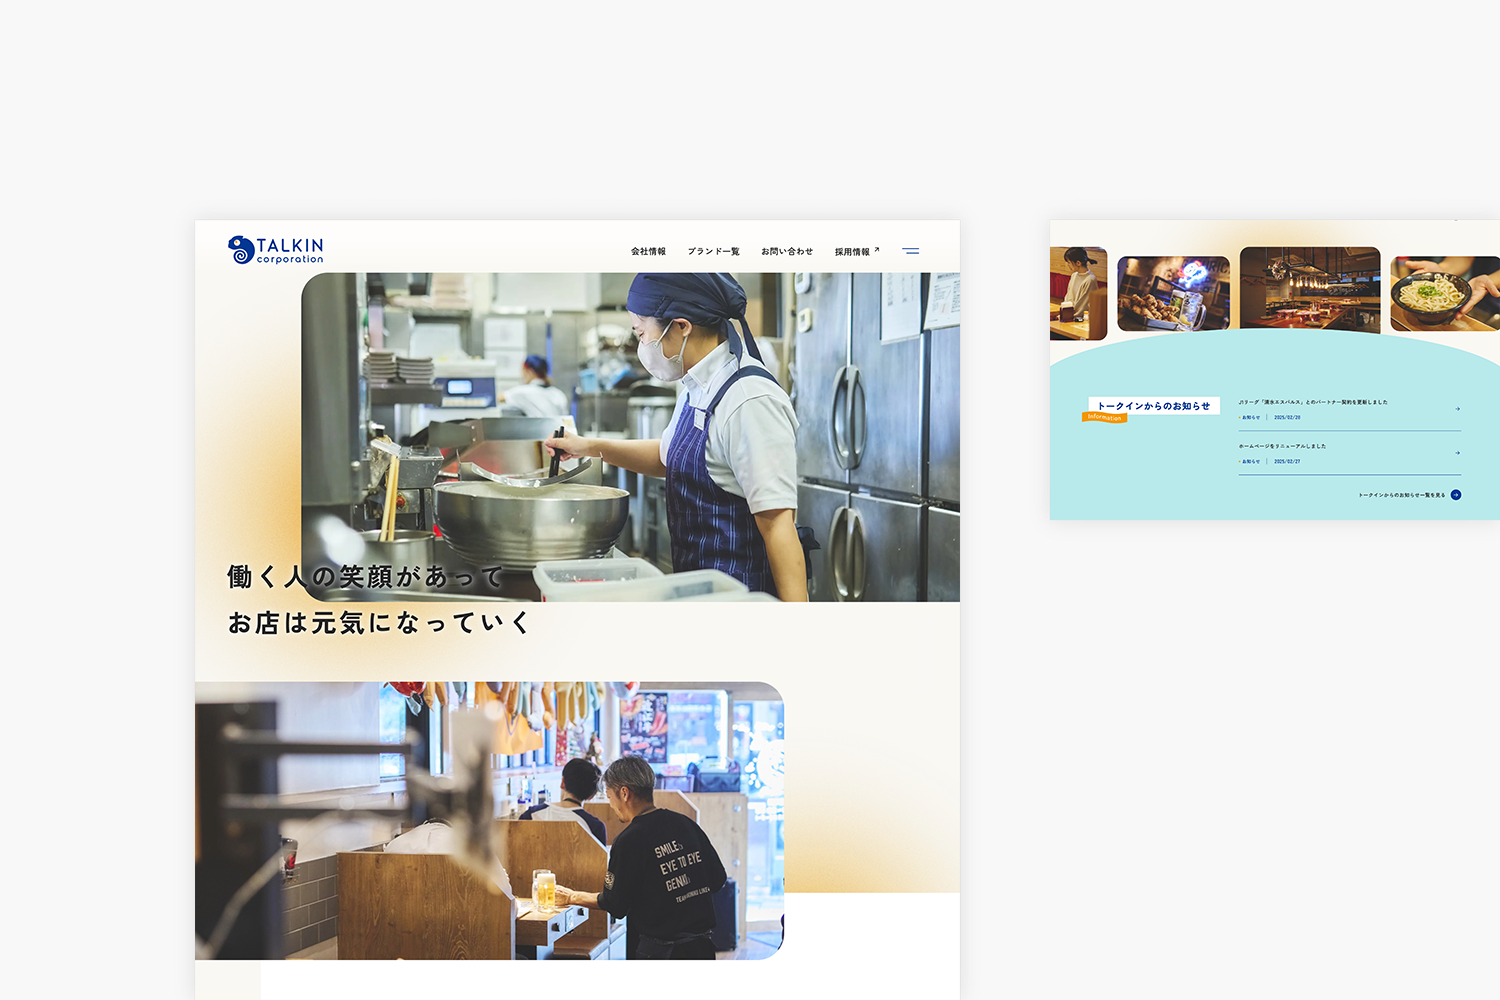Click the external-link arrow beside 採用情報
The image size is (1500, 1000).
click(x=876, y=246)
